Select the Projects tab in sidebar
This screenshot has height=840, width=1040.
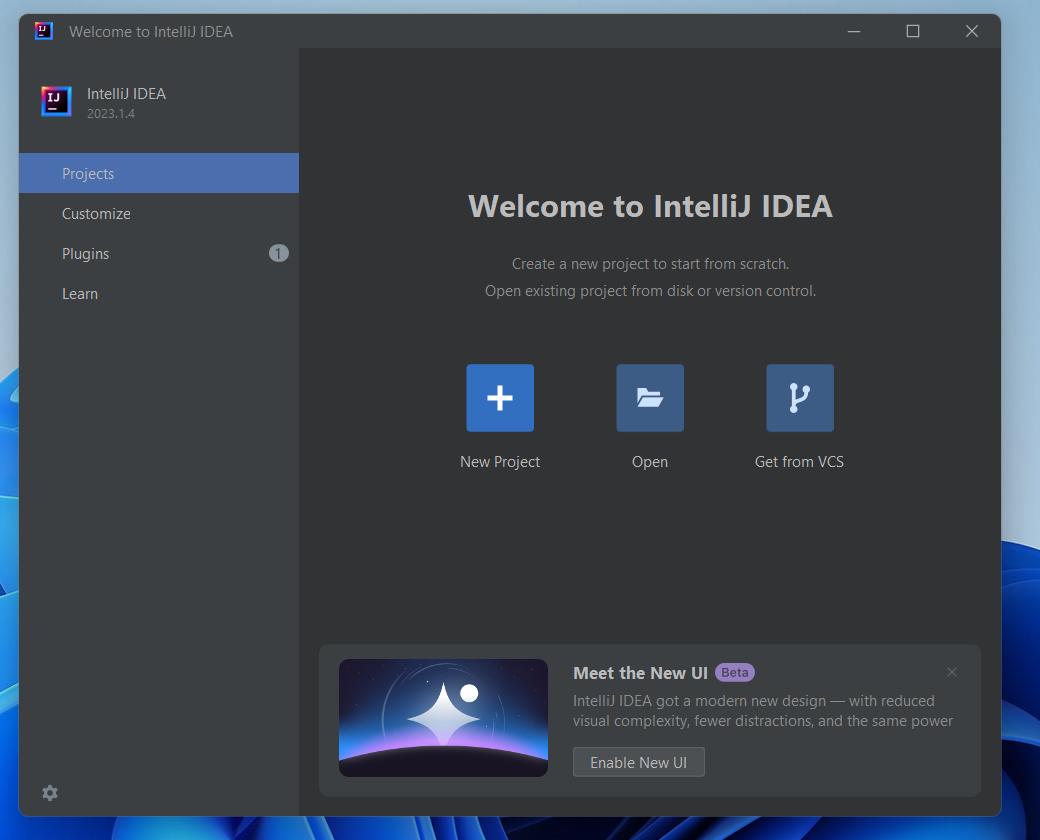(88, 174)
